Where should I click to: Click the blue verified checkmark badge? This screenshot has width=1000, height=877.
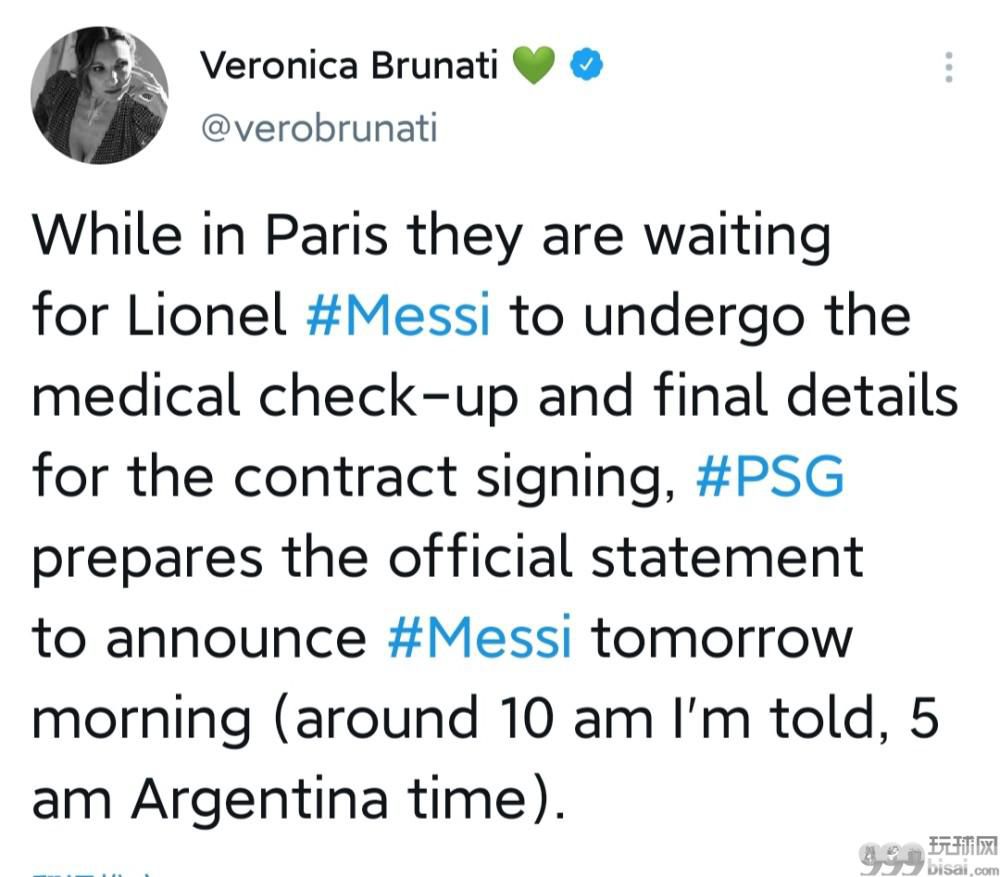pyautogui.click(x=586, y=65)
